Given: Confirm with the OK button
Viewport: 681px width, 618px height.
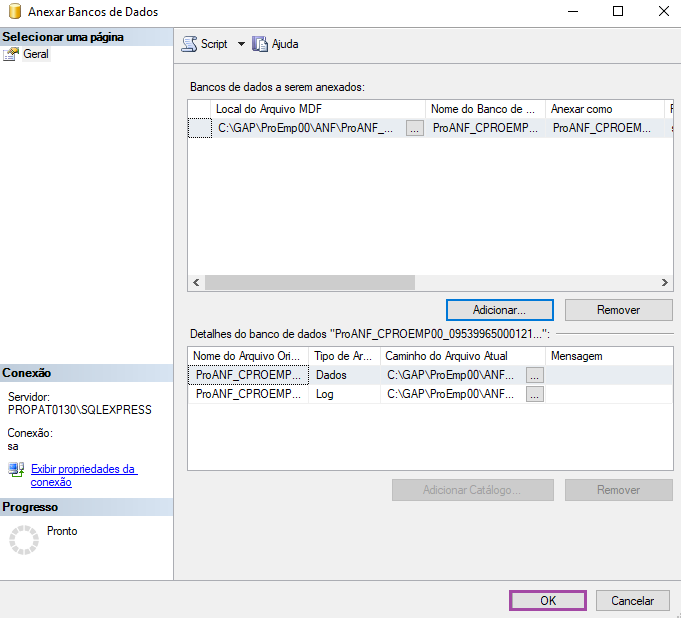Looking at the screenshot, I should (x=548, y=601).
